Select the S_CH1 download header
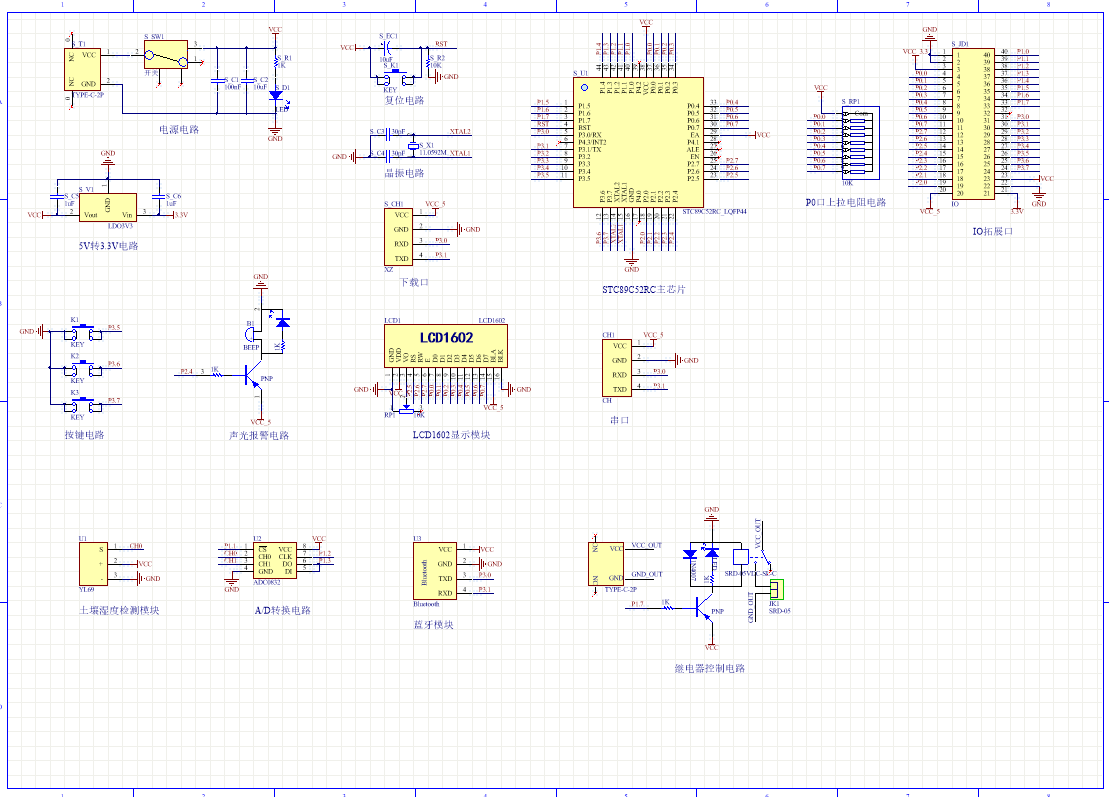Screen dimensions: 1109x797 398,236
